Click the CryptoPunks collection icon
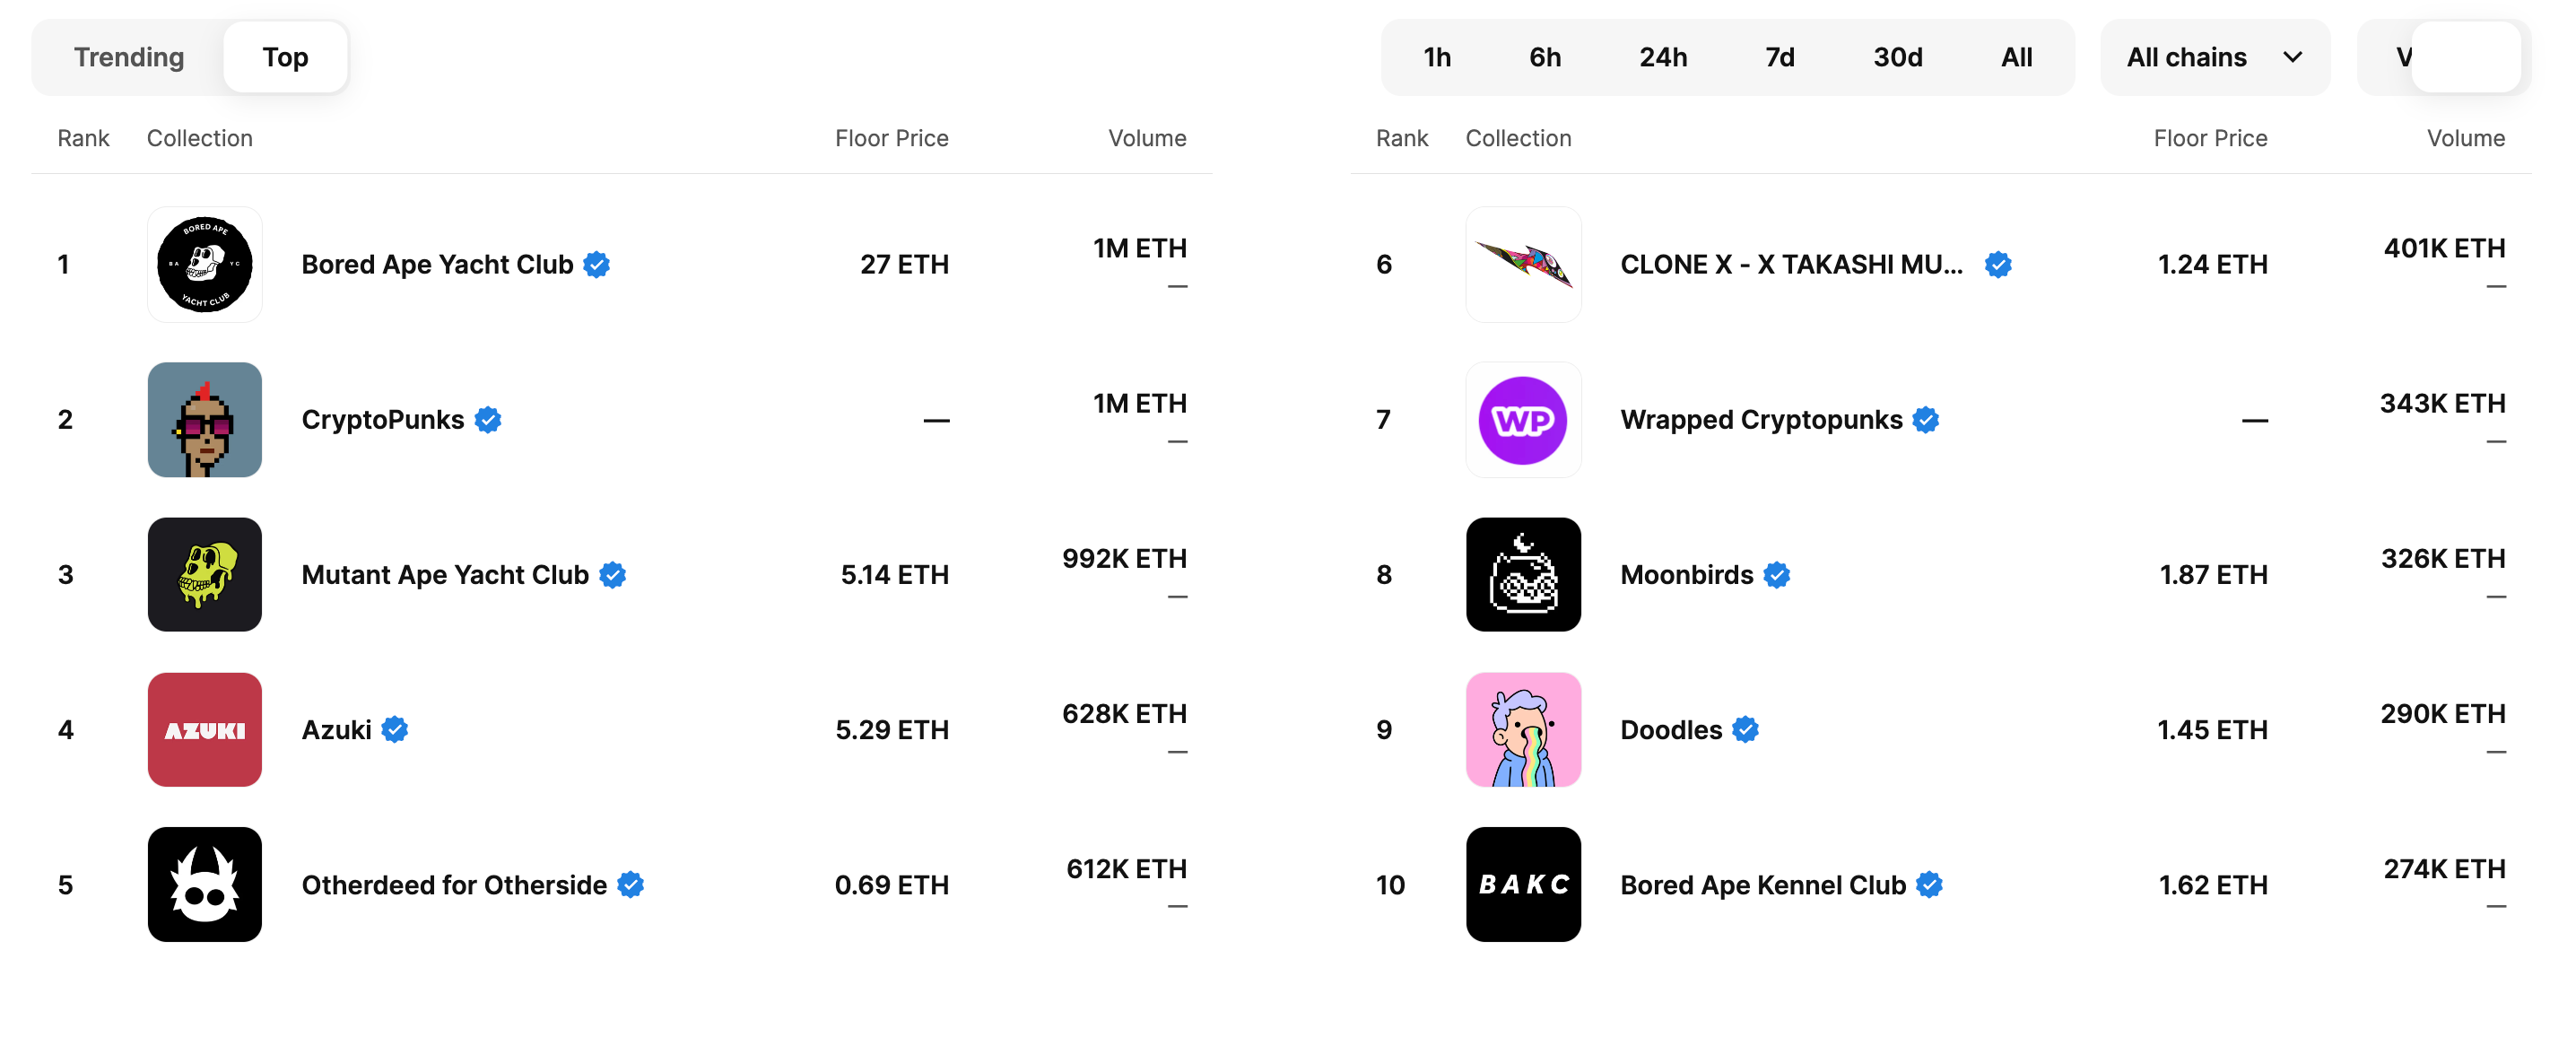The image size is (2576, 1037). pyautogui.click(x=204, y=417)
